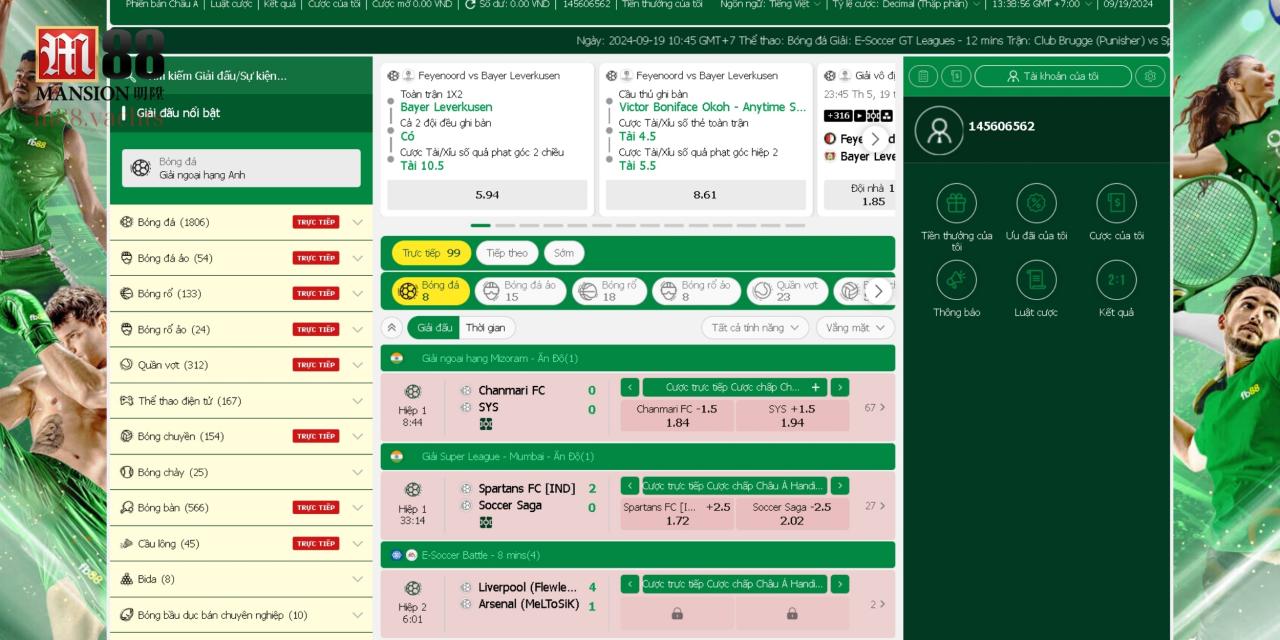The width and height of the screenshot is (1280, 640).
Task: Select Trực tiếp 99 live filter
Action: [431, 253]
